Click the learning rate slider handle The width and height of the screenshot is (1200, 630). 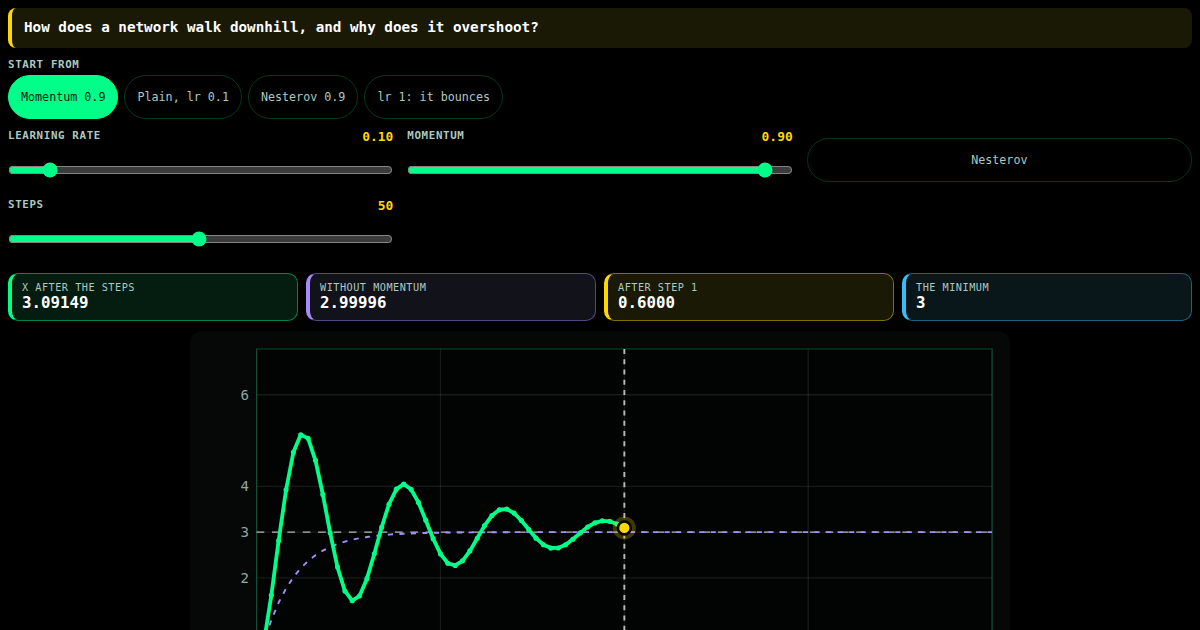tap(50, 170)
